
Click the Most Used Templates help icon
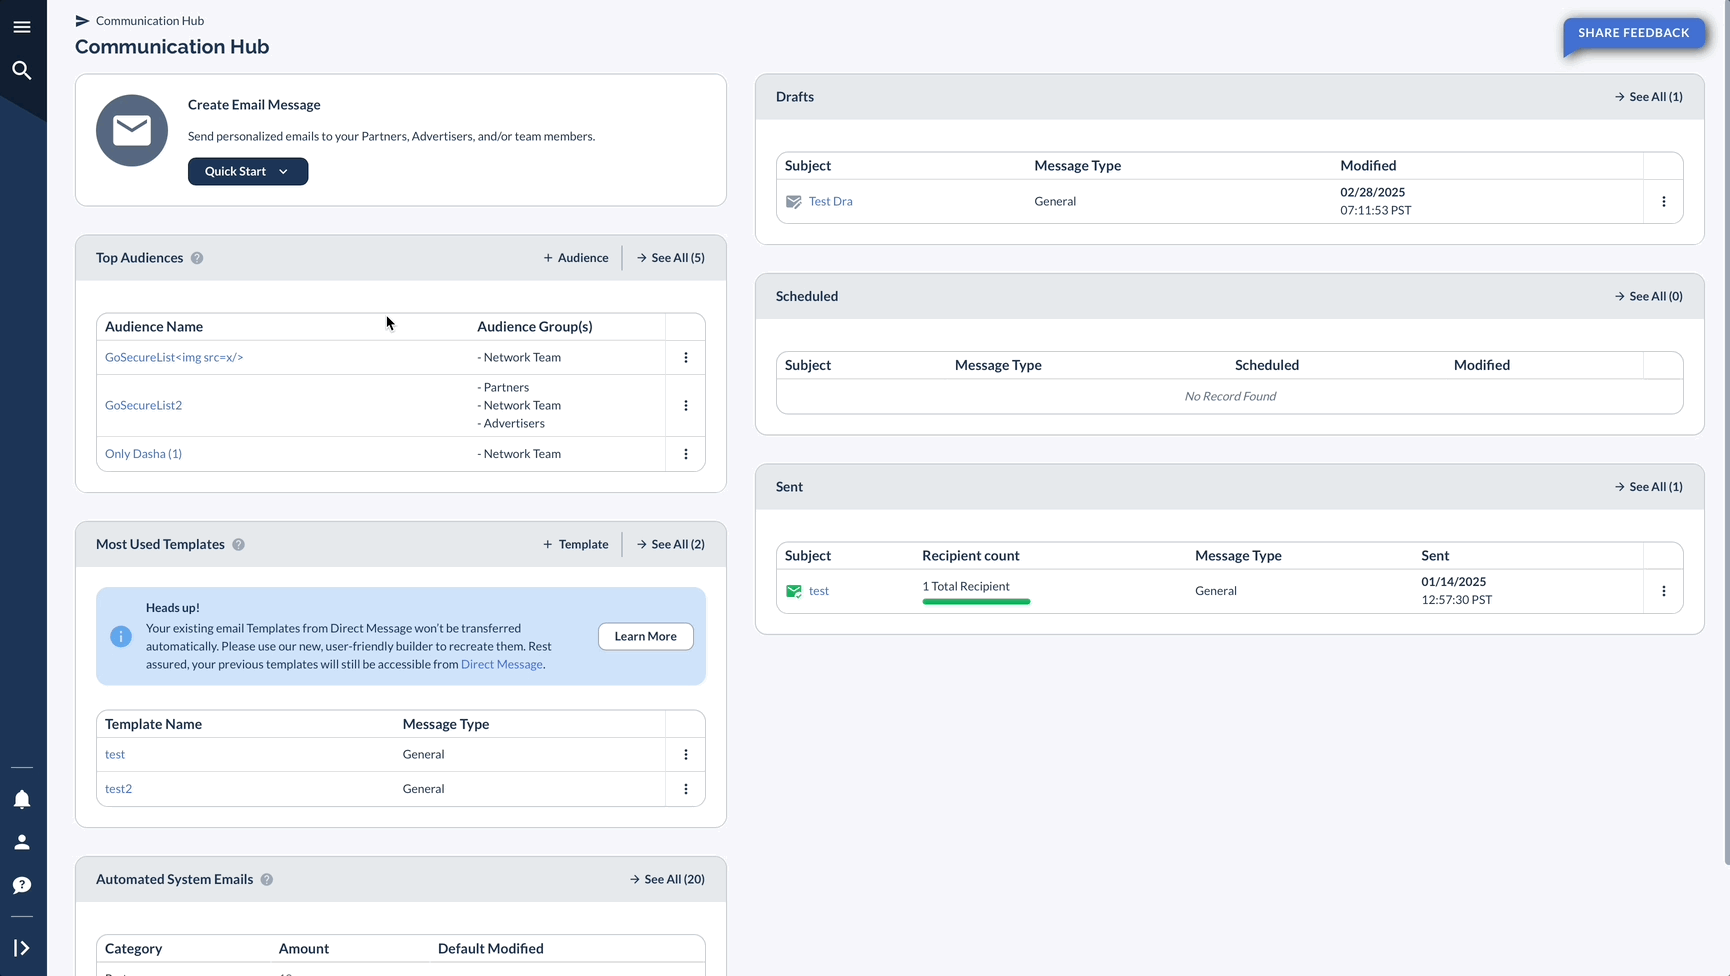[x=238, y=545]
